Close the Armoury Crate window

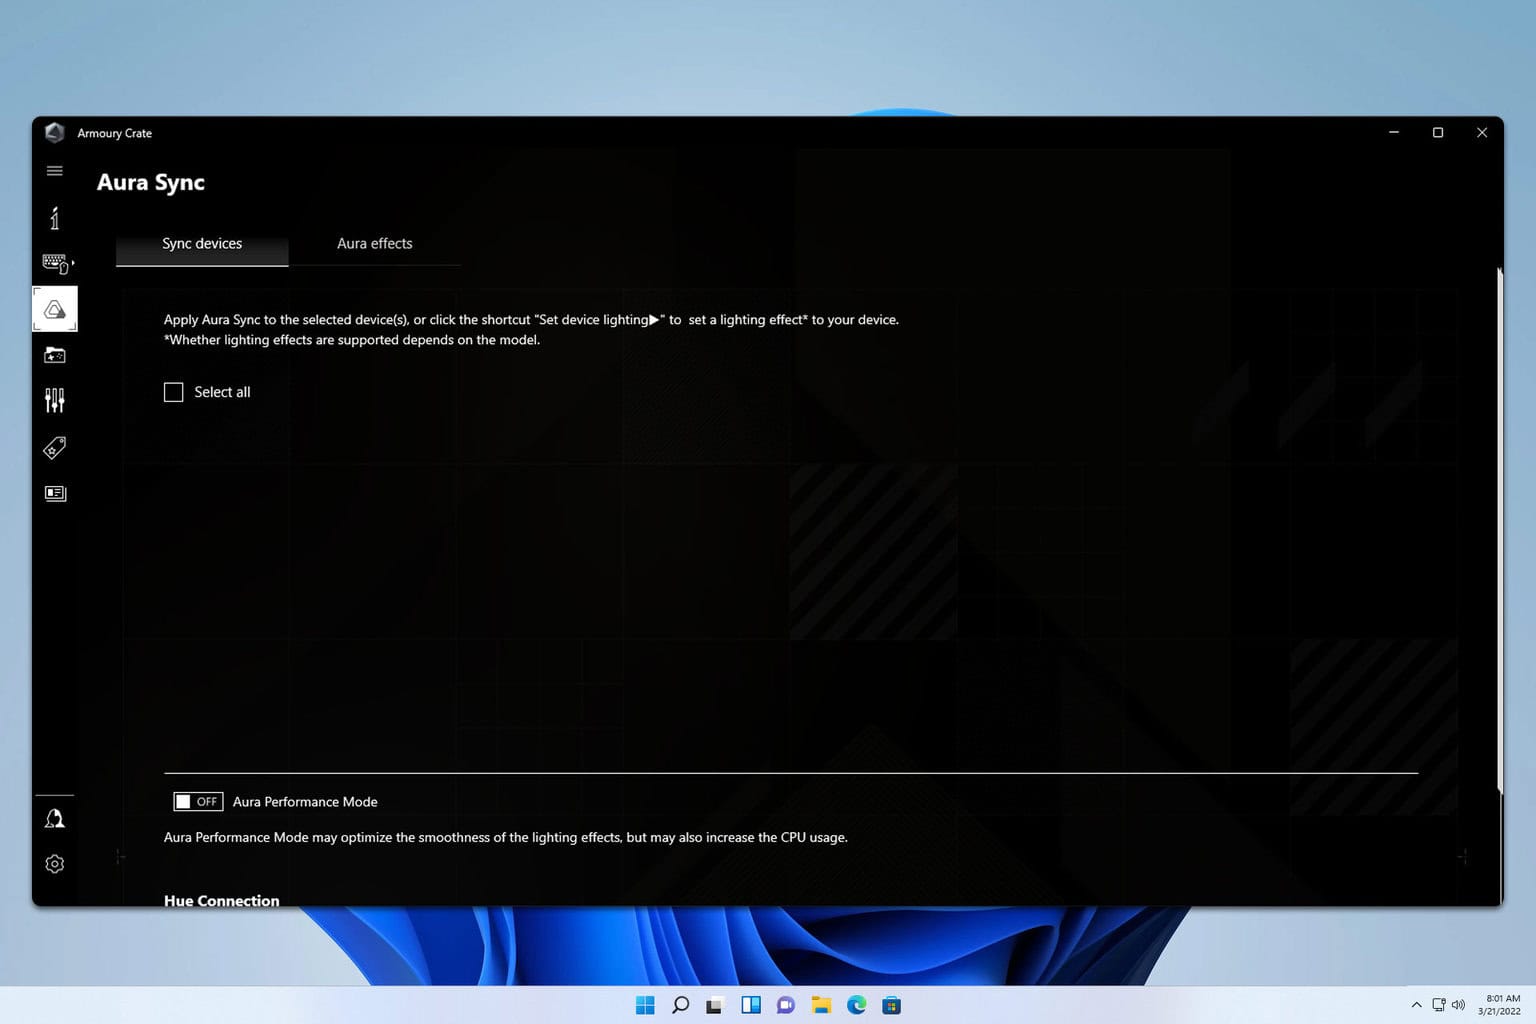pos(1482,133)
